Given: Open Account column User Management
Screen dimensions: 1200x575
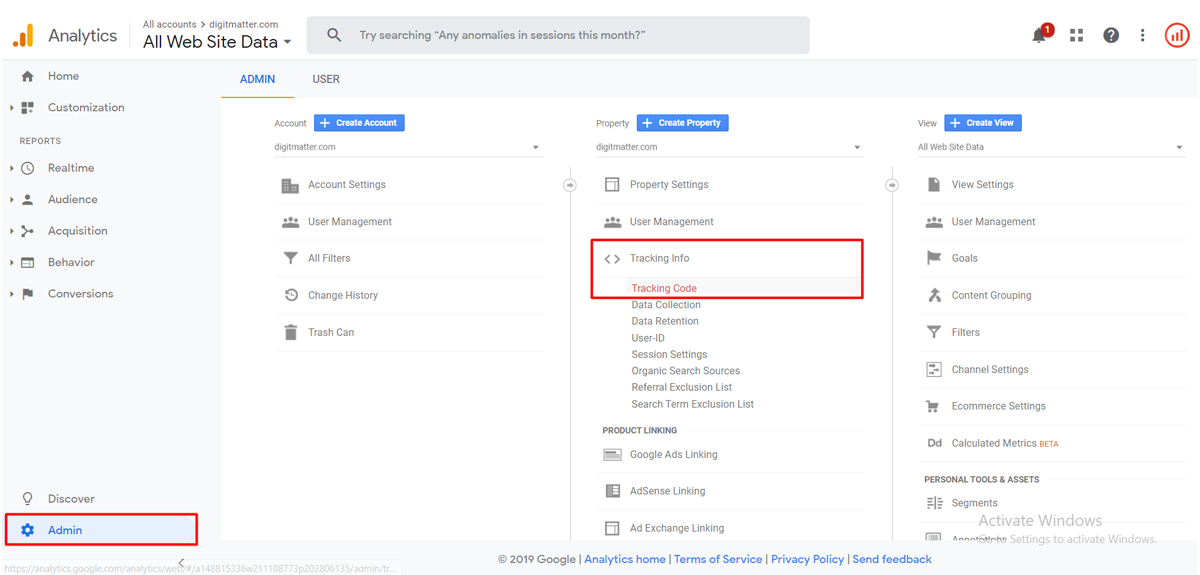Looking at the screenshot, I should [x=350, y=222].
